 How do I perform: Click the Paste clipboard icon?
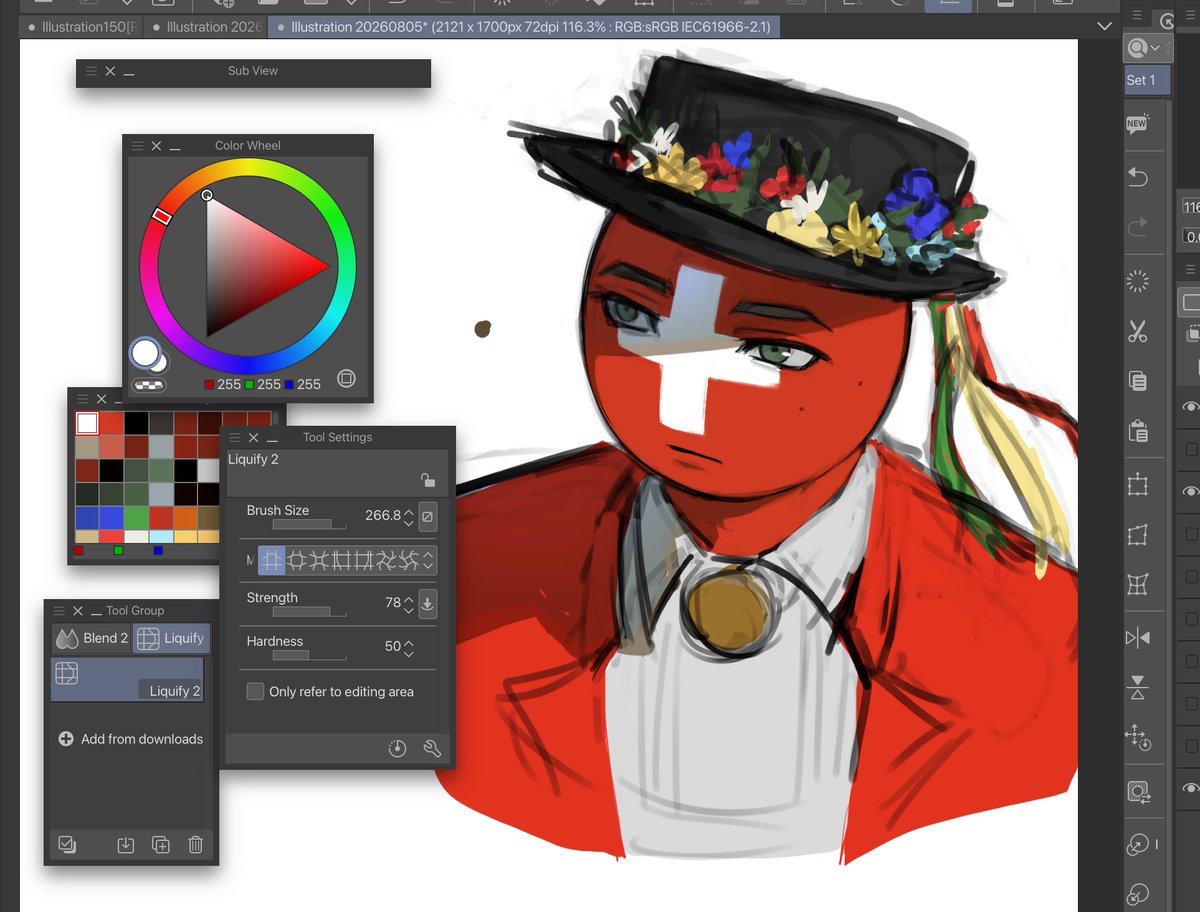click(1137, 432)
